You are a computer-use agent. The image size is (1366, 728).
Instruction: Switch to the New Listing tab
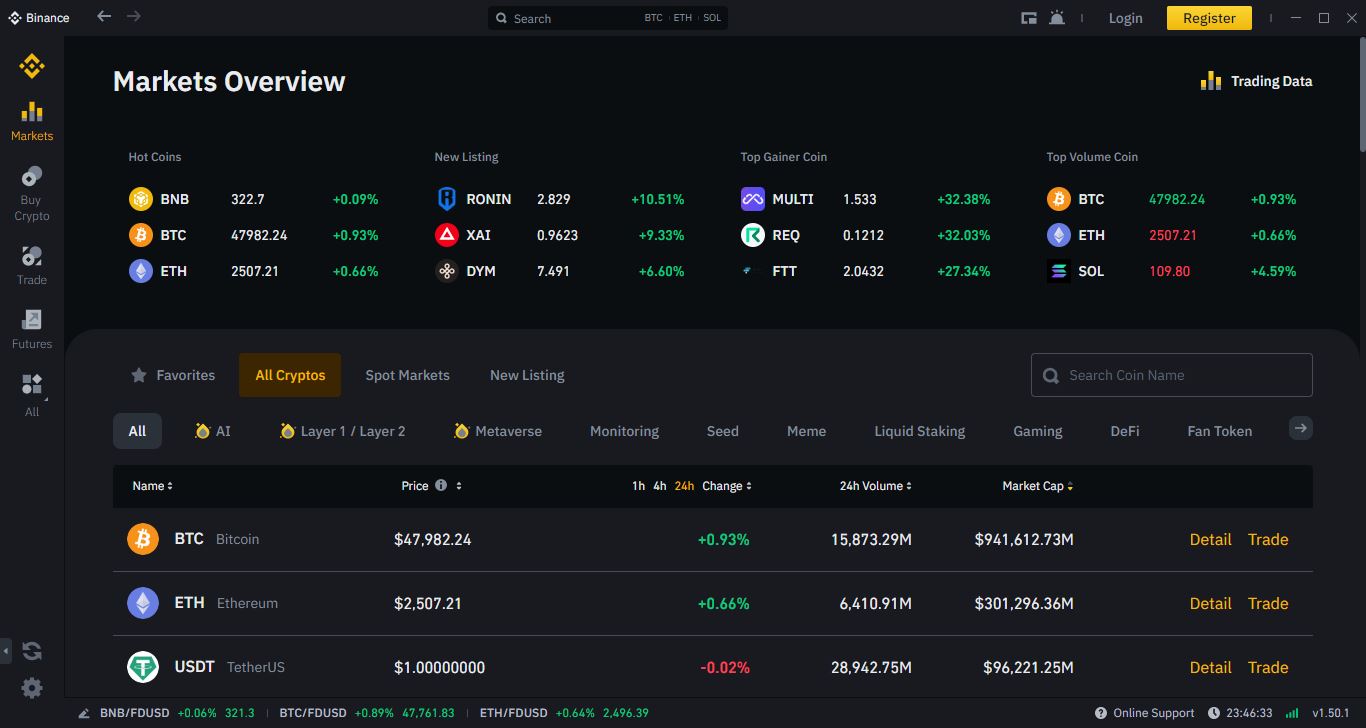click(x=527, y=375)
